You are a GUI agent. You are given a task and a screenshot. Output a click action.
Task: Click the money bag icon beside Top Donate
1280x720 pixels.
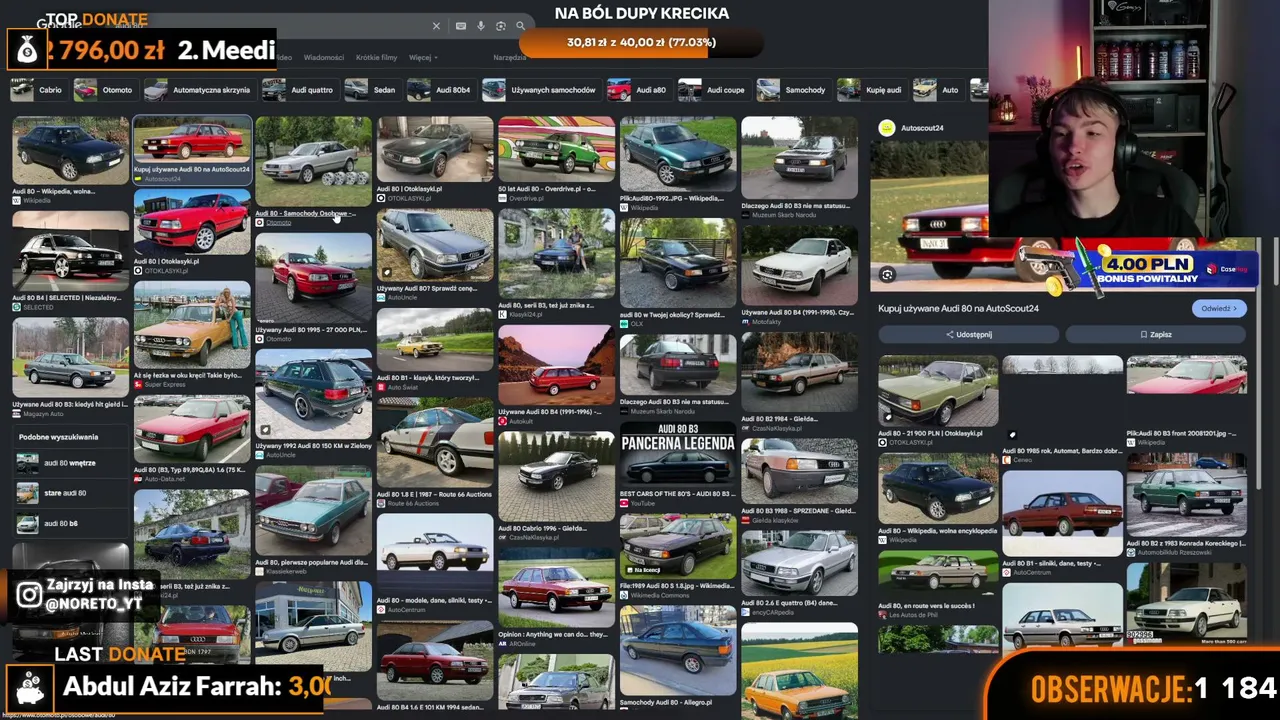pyautogui.click(x=27, y=50)
